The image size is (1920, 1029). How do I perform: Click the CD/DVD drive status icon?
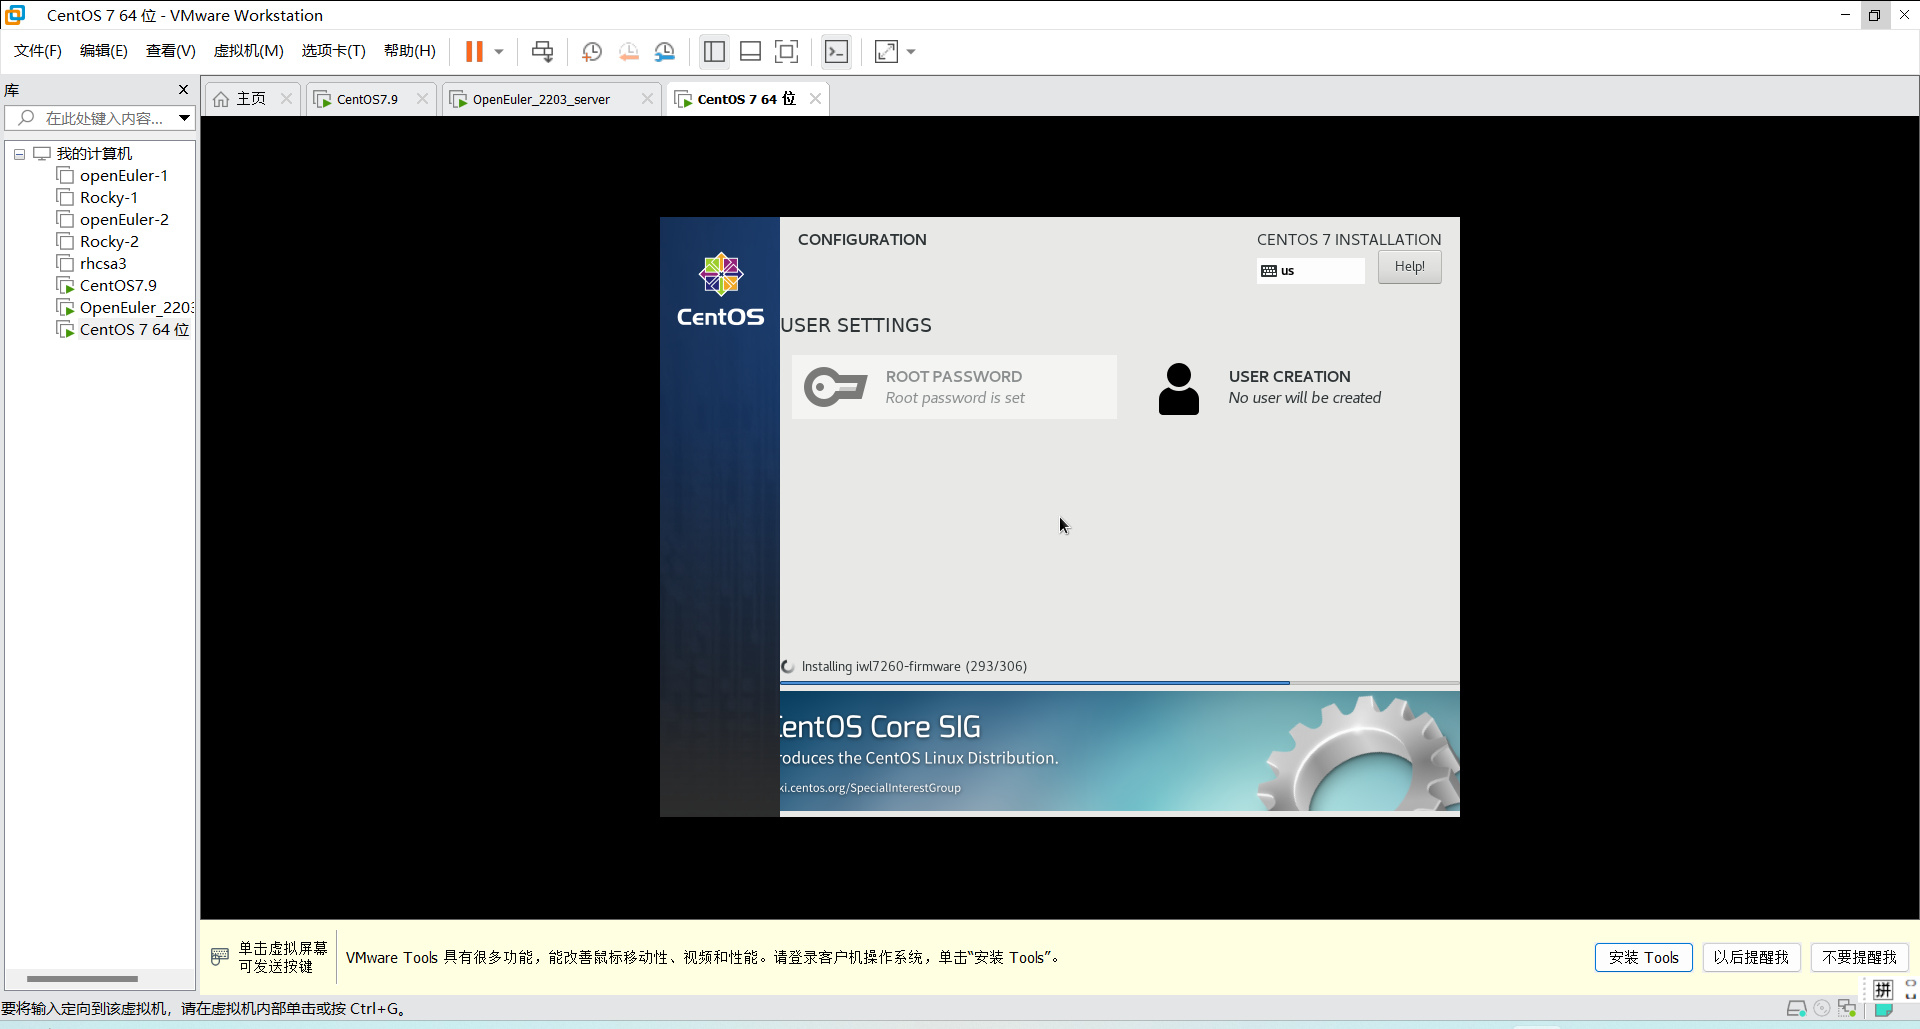pos(1822,1008)
